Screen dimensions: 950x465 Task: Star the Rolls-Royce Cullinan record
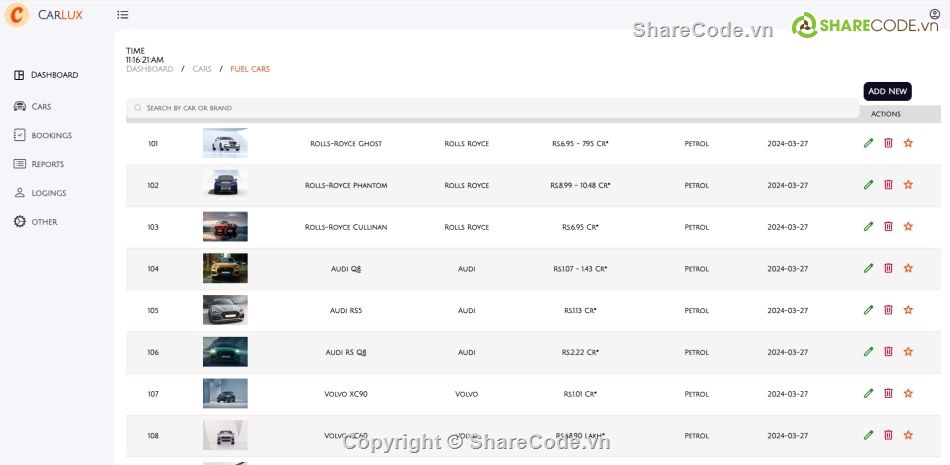point(908,227)
